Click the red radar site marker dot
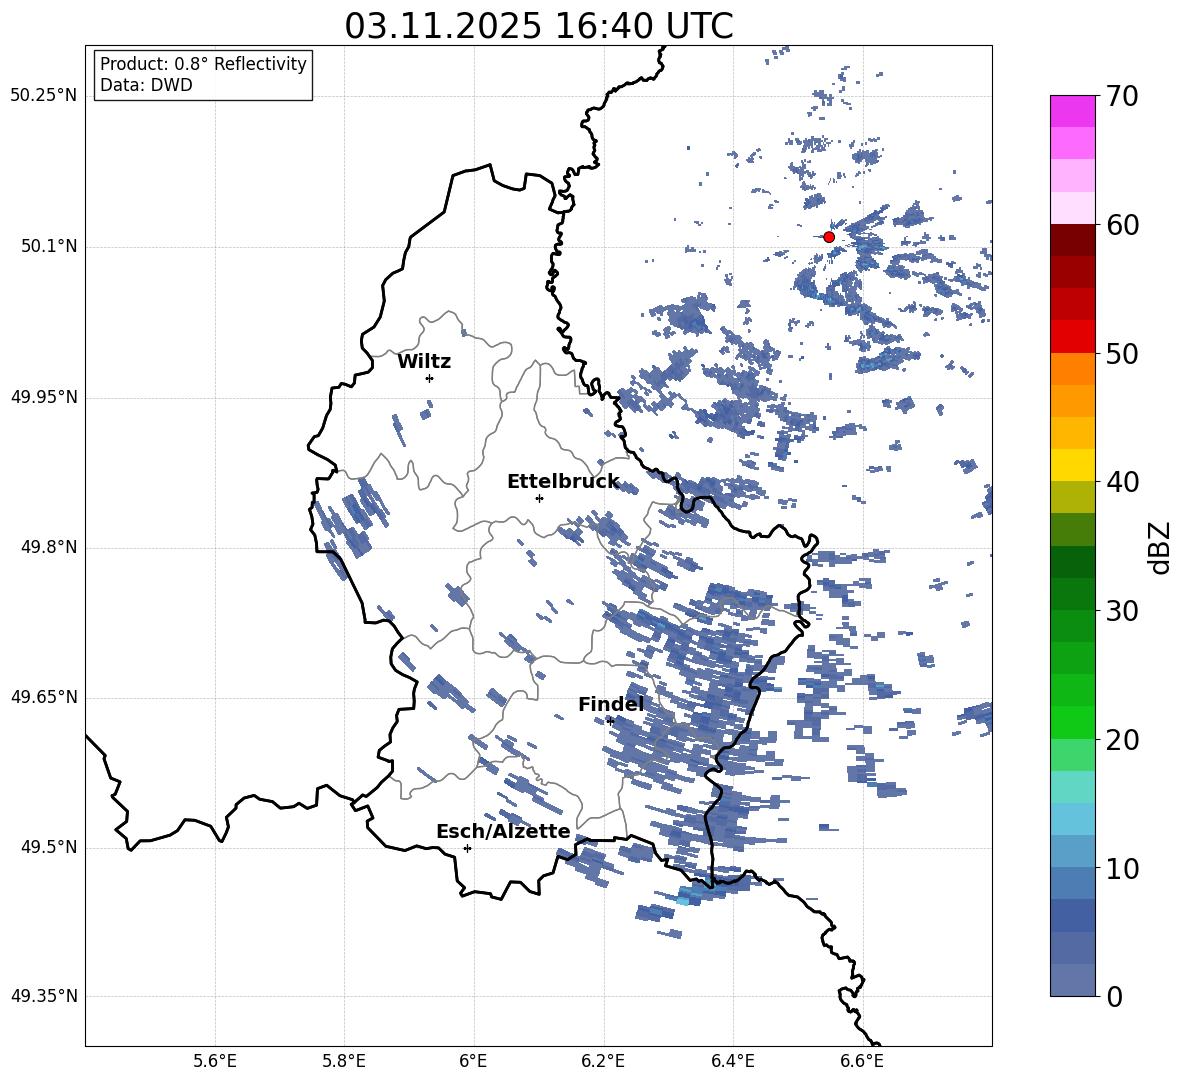Viewport: 1184px width, 1081px height. click(828, 237)
